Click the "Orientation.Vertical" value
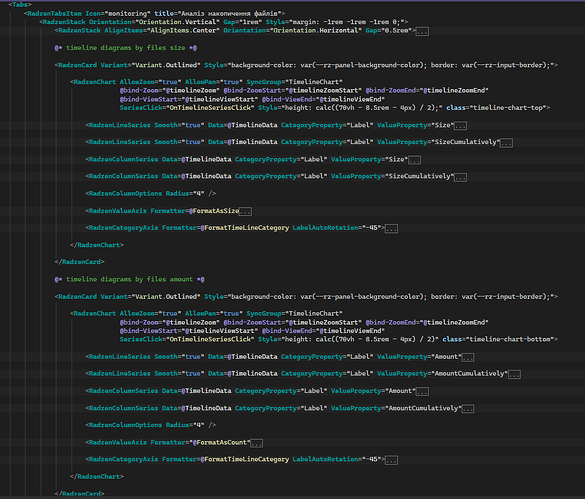 pyautogui.click(x=177, y=22)
